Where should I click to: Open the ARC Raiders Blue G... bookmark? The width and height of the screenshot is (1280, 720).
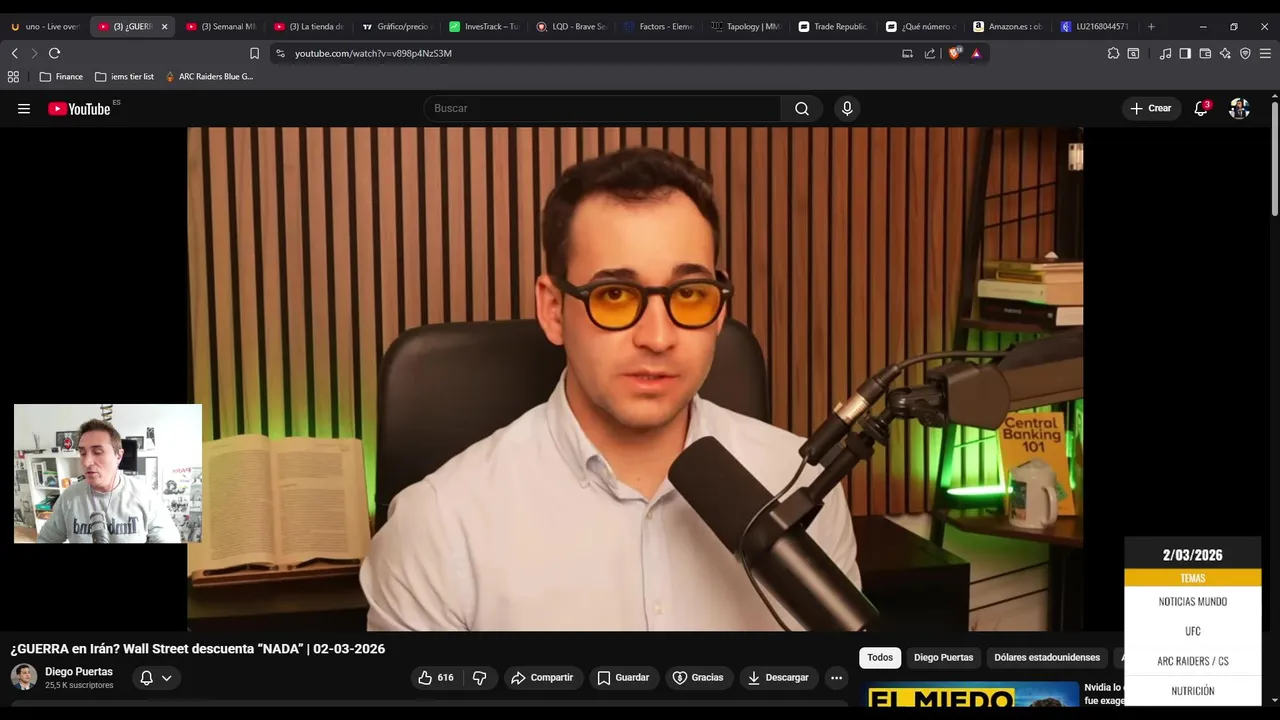(209, 76)
